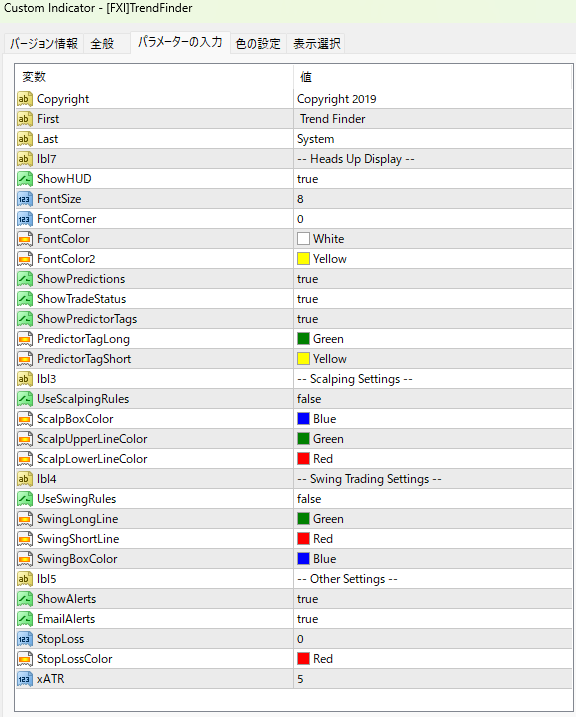The height and width of the screenshot is (717, 576).
Task: Open the ScalpLowerLineColor Red value dropdown
Action: [x=432, y=459]
